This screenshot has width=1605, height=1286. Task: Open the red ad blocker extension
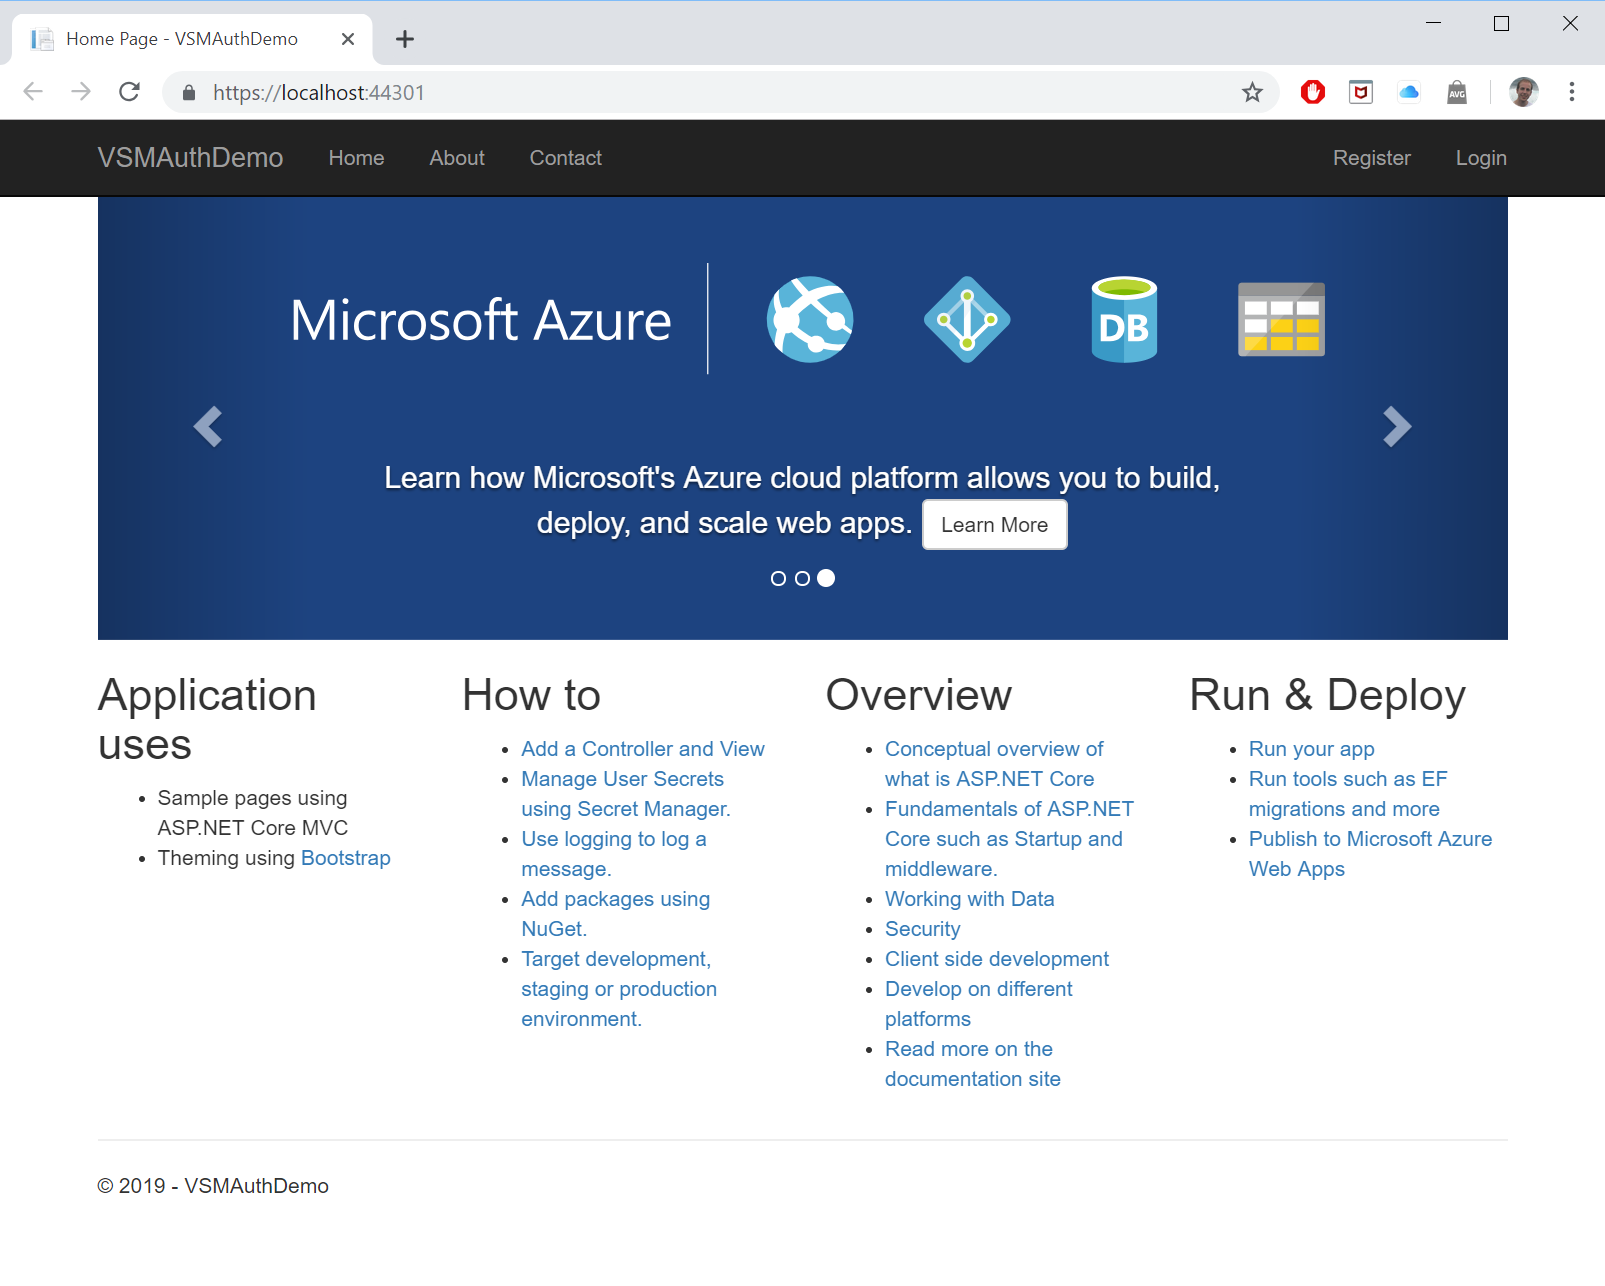coord(1312,93)
